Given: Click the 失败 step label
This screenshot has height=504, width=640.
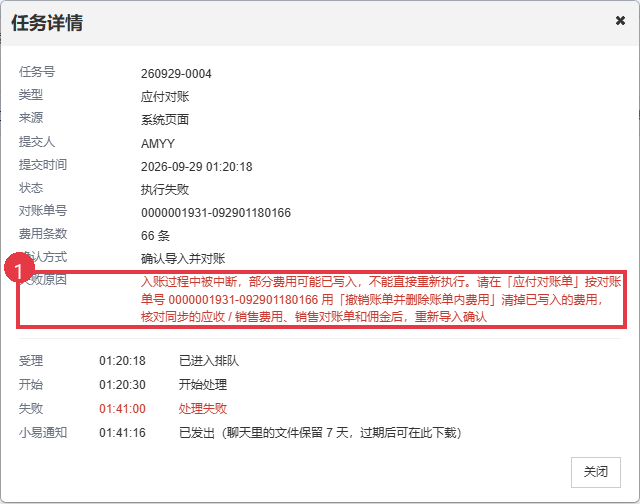Looking at the screenshot, I should (x=31, y=409).
